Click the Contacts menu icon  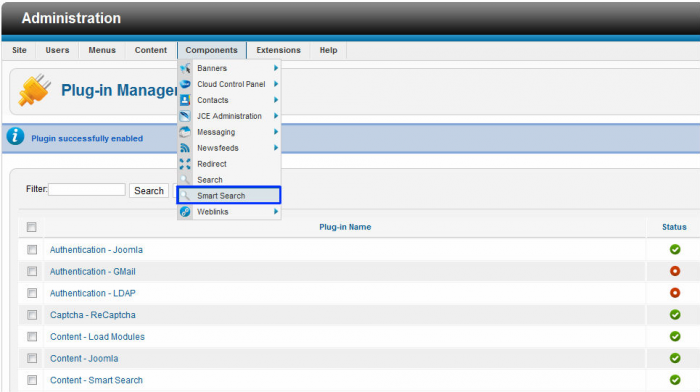click(x=185, y=100)
